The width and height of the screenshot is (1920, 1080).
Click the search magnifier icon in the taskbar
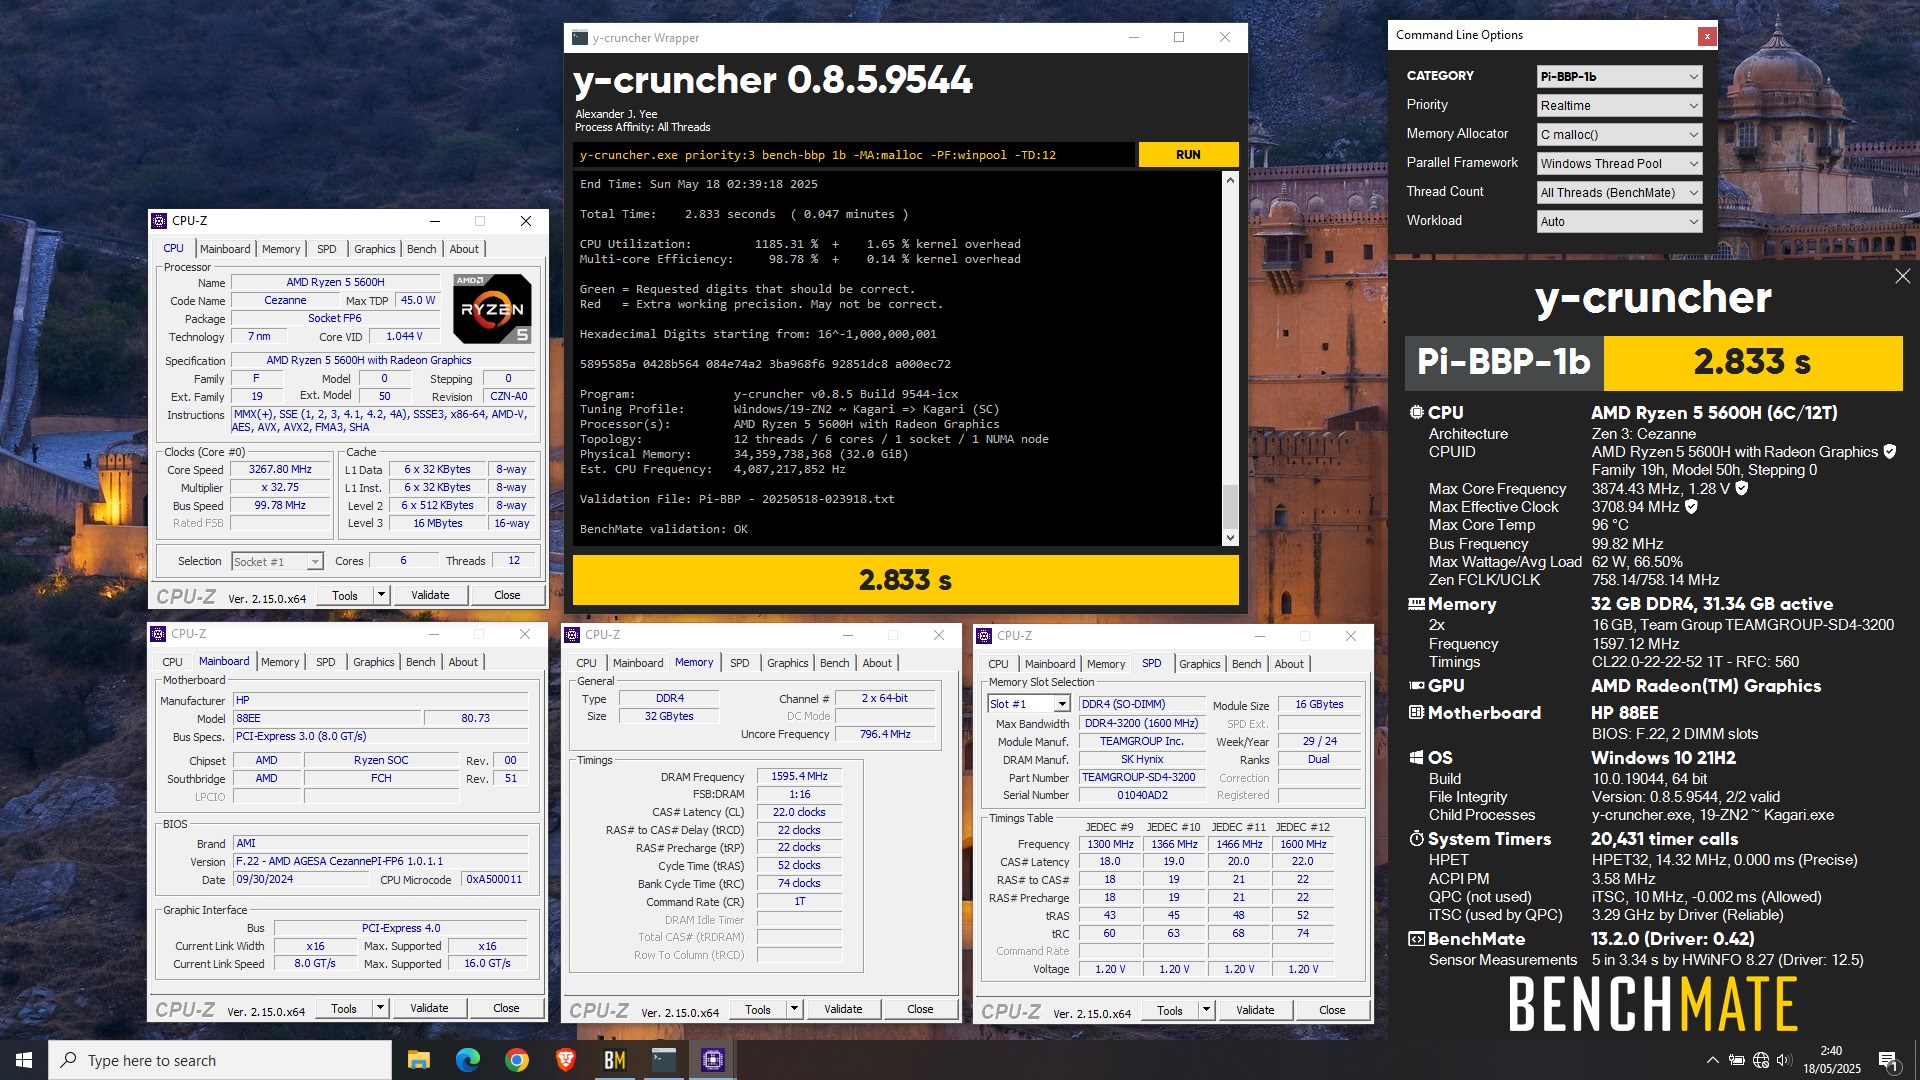pos(69,1060)
